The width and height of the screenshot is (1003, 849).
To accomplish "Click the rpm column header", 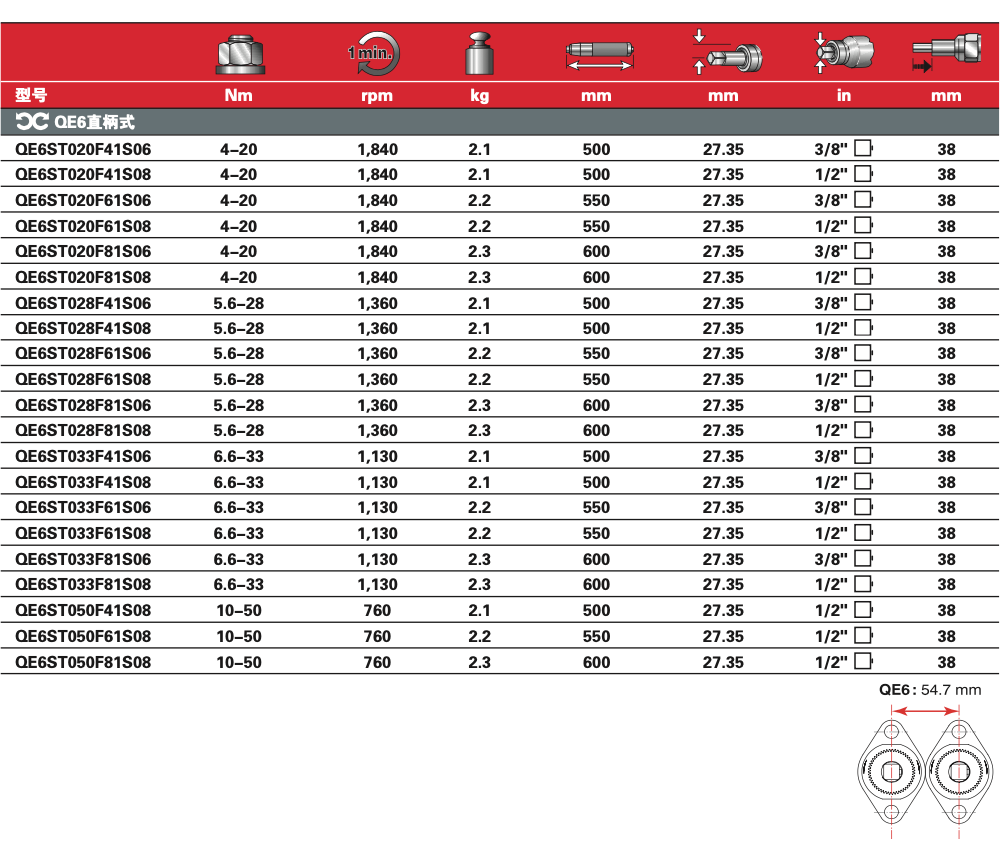I will [377, 96].
